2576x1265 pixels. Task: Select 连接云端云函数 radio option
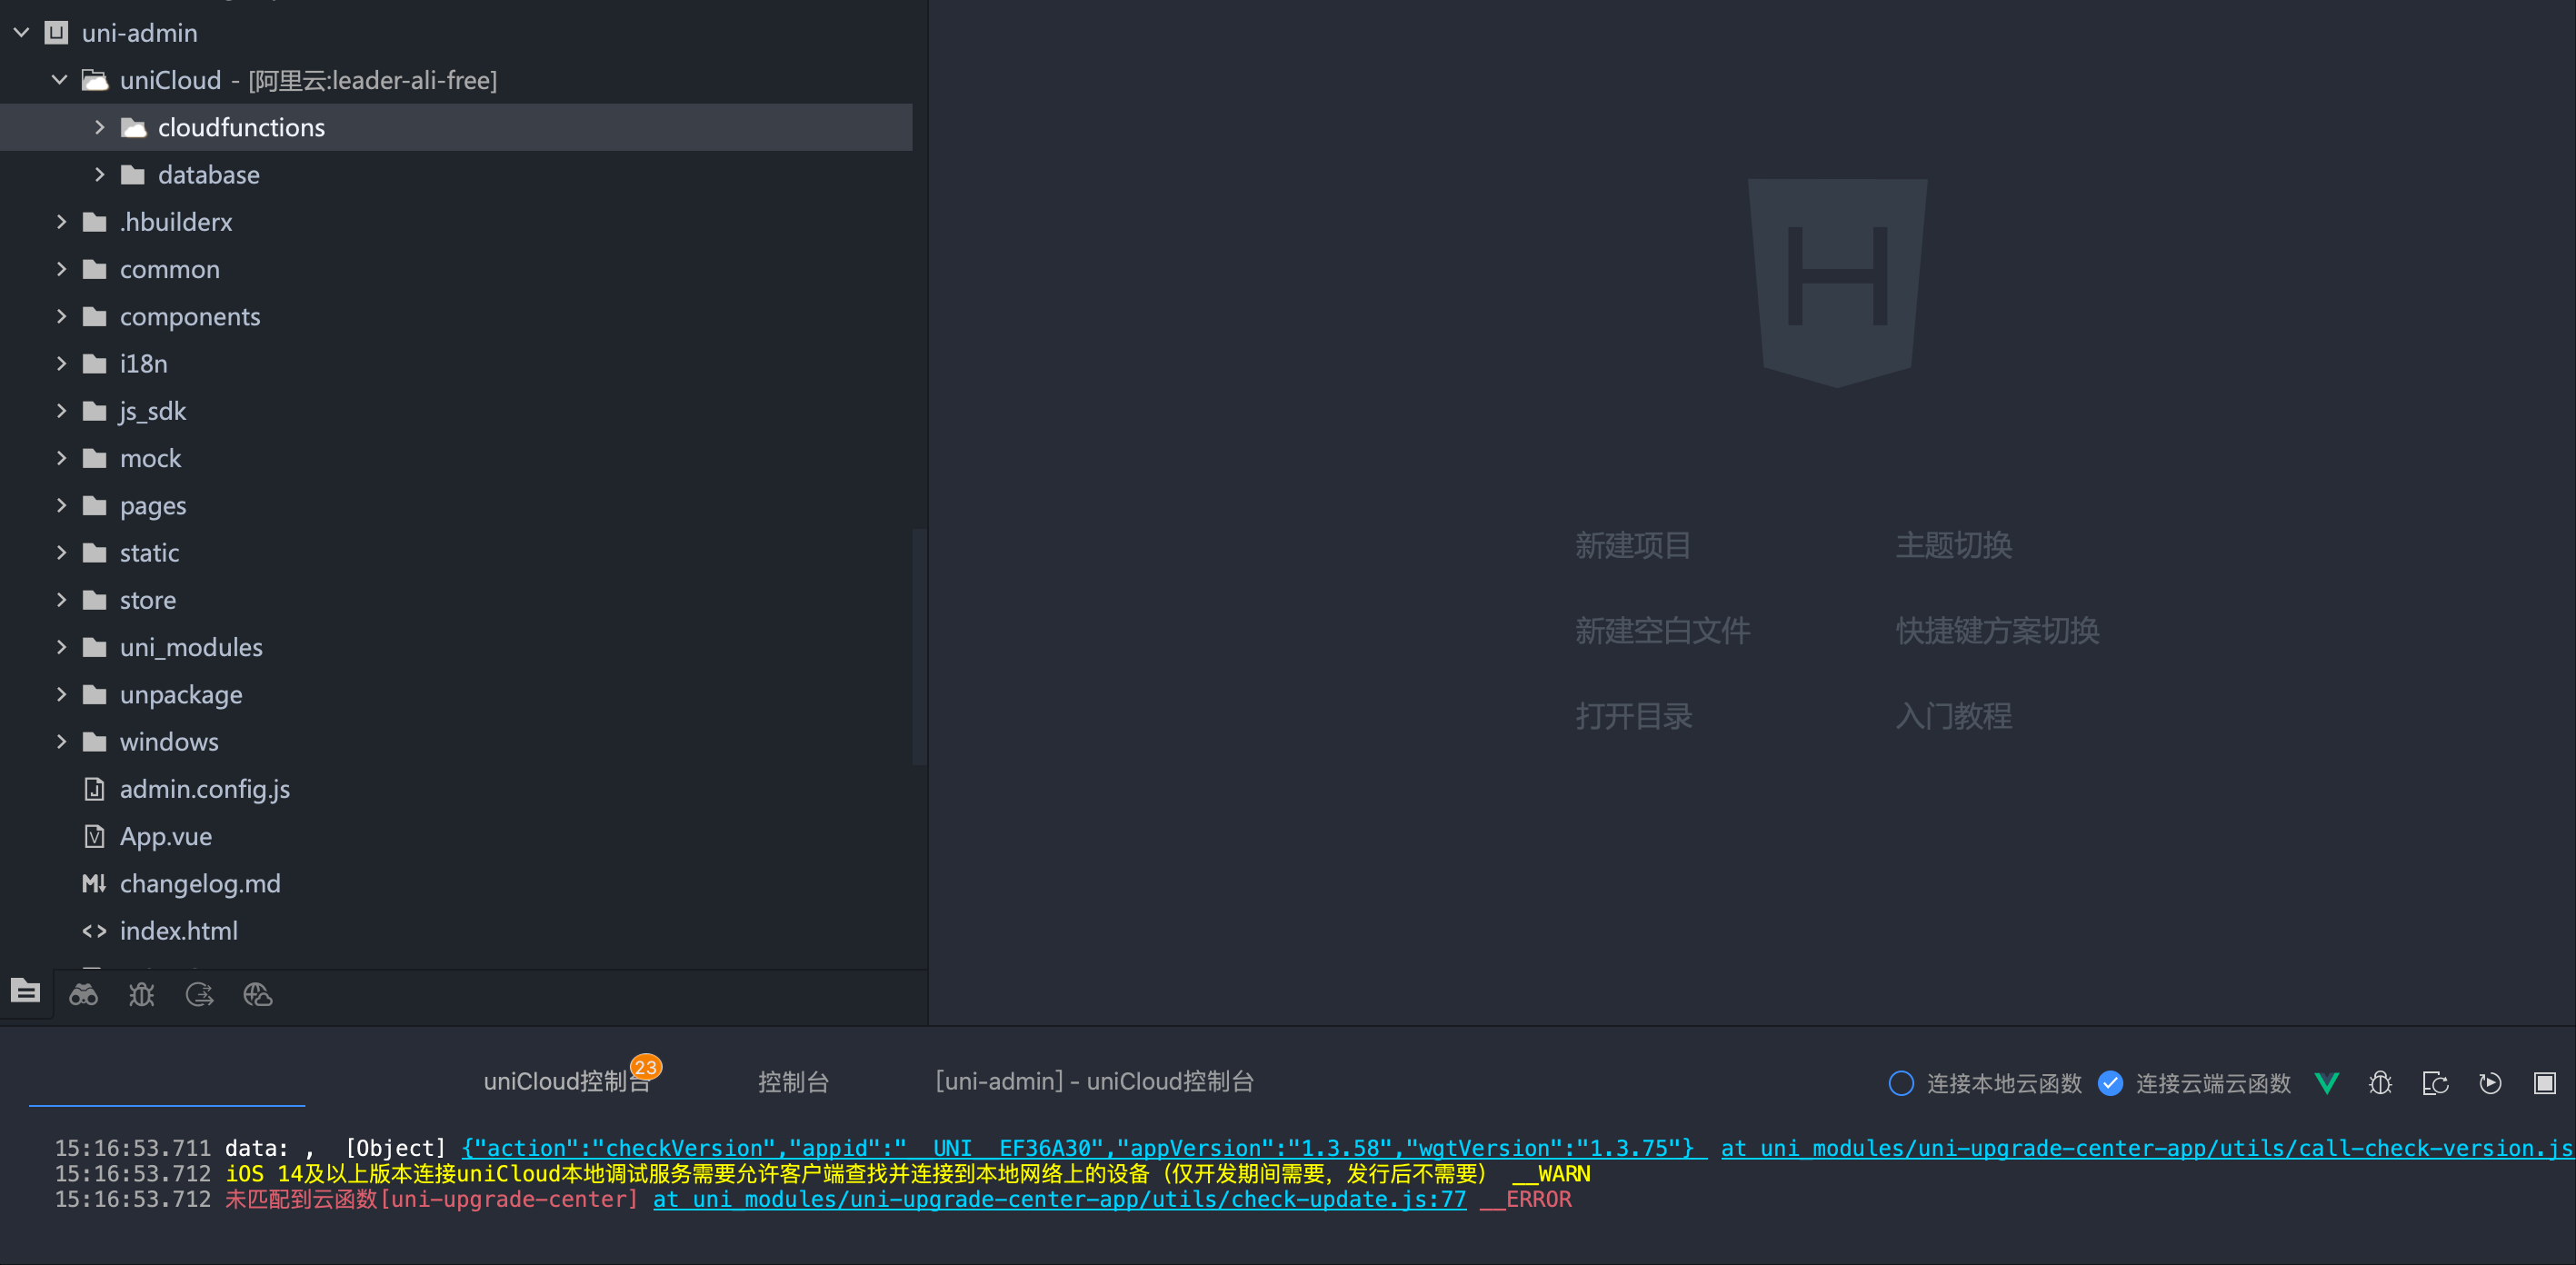(2110, 1083)
